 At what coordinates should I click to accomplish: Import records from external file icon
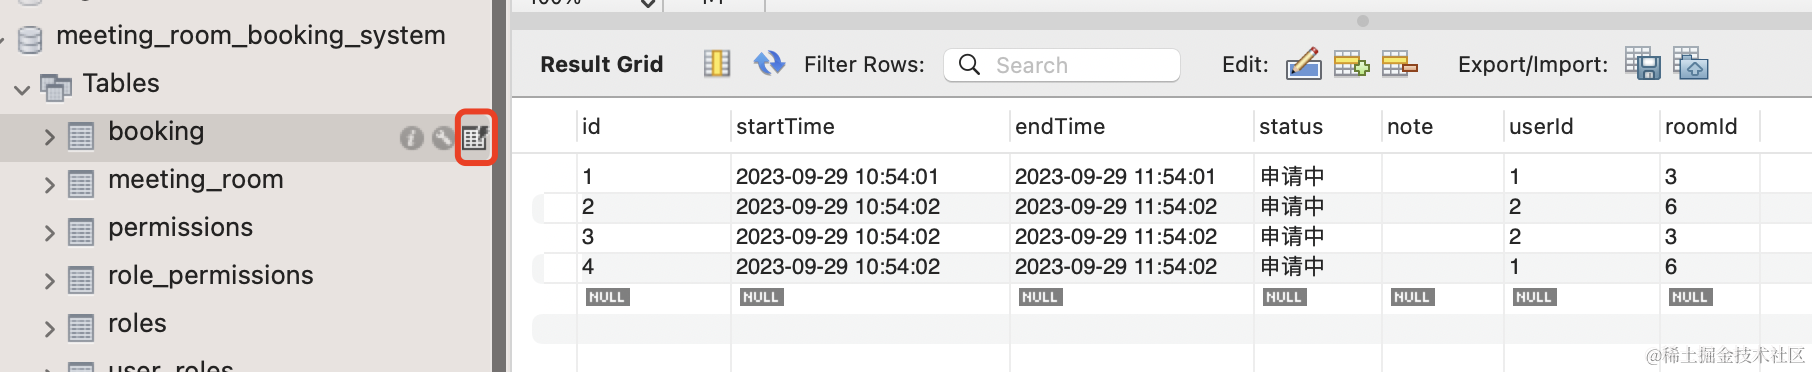(x=1691, y=64)
